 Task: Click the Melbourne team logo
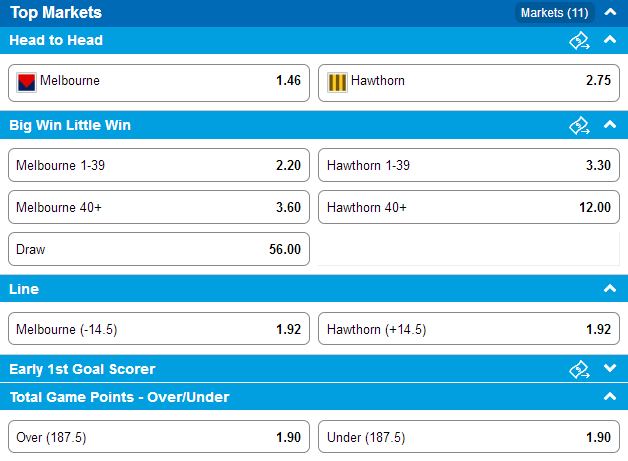(26, 83)
